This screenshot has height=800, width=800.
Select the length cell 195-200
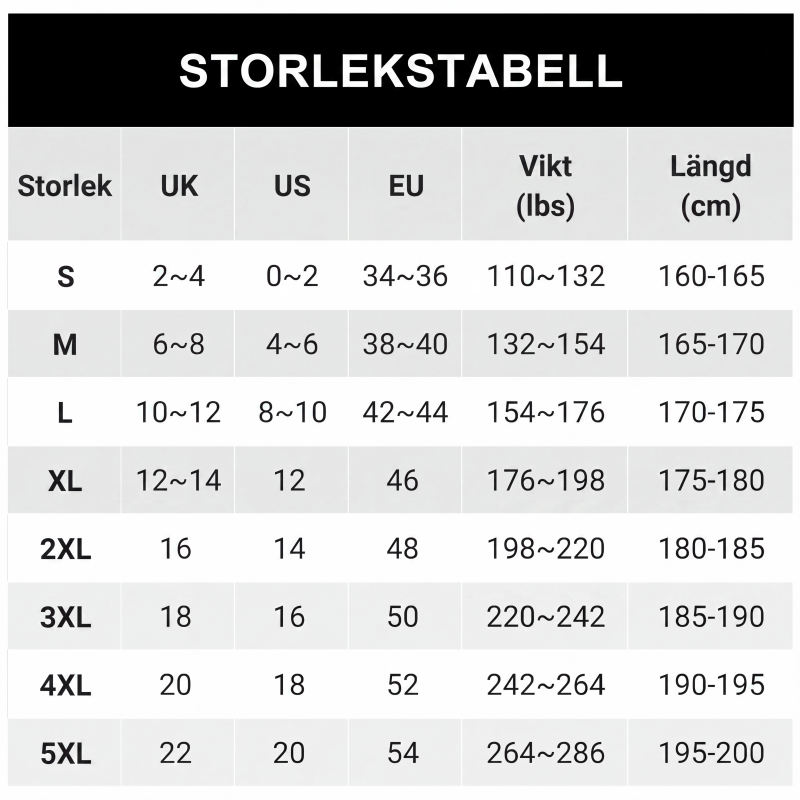[711, 753]
